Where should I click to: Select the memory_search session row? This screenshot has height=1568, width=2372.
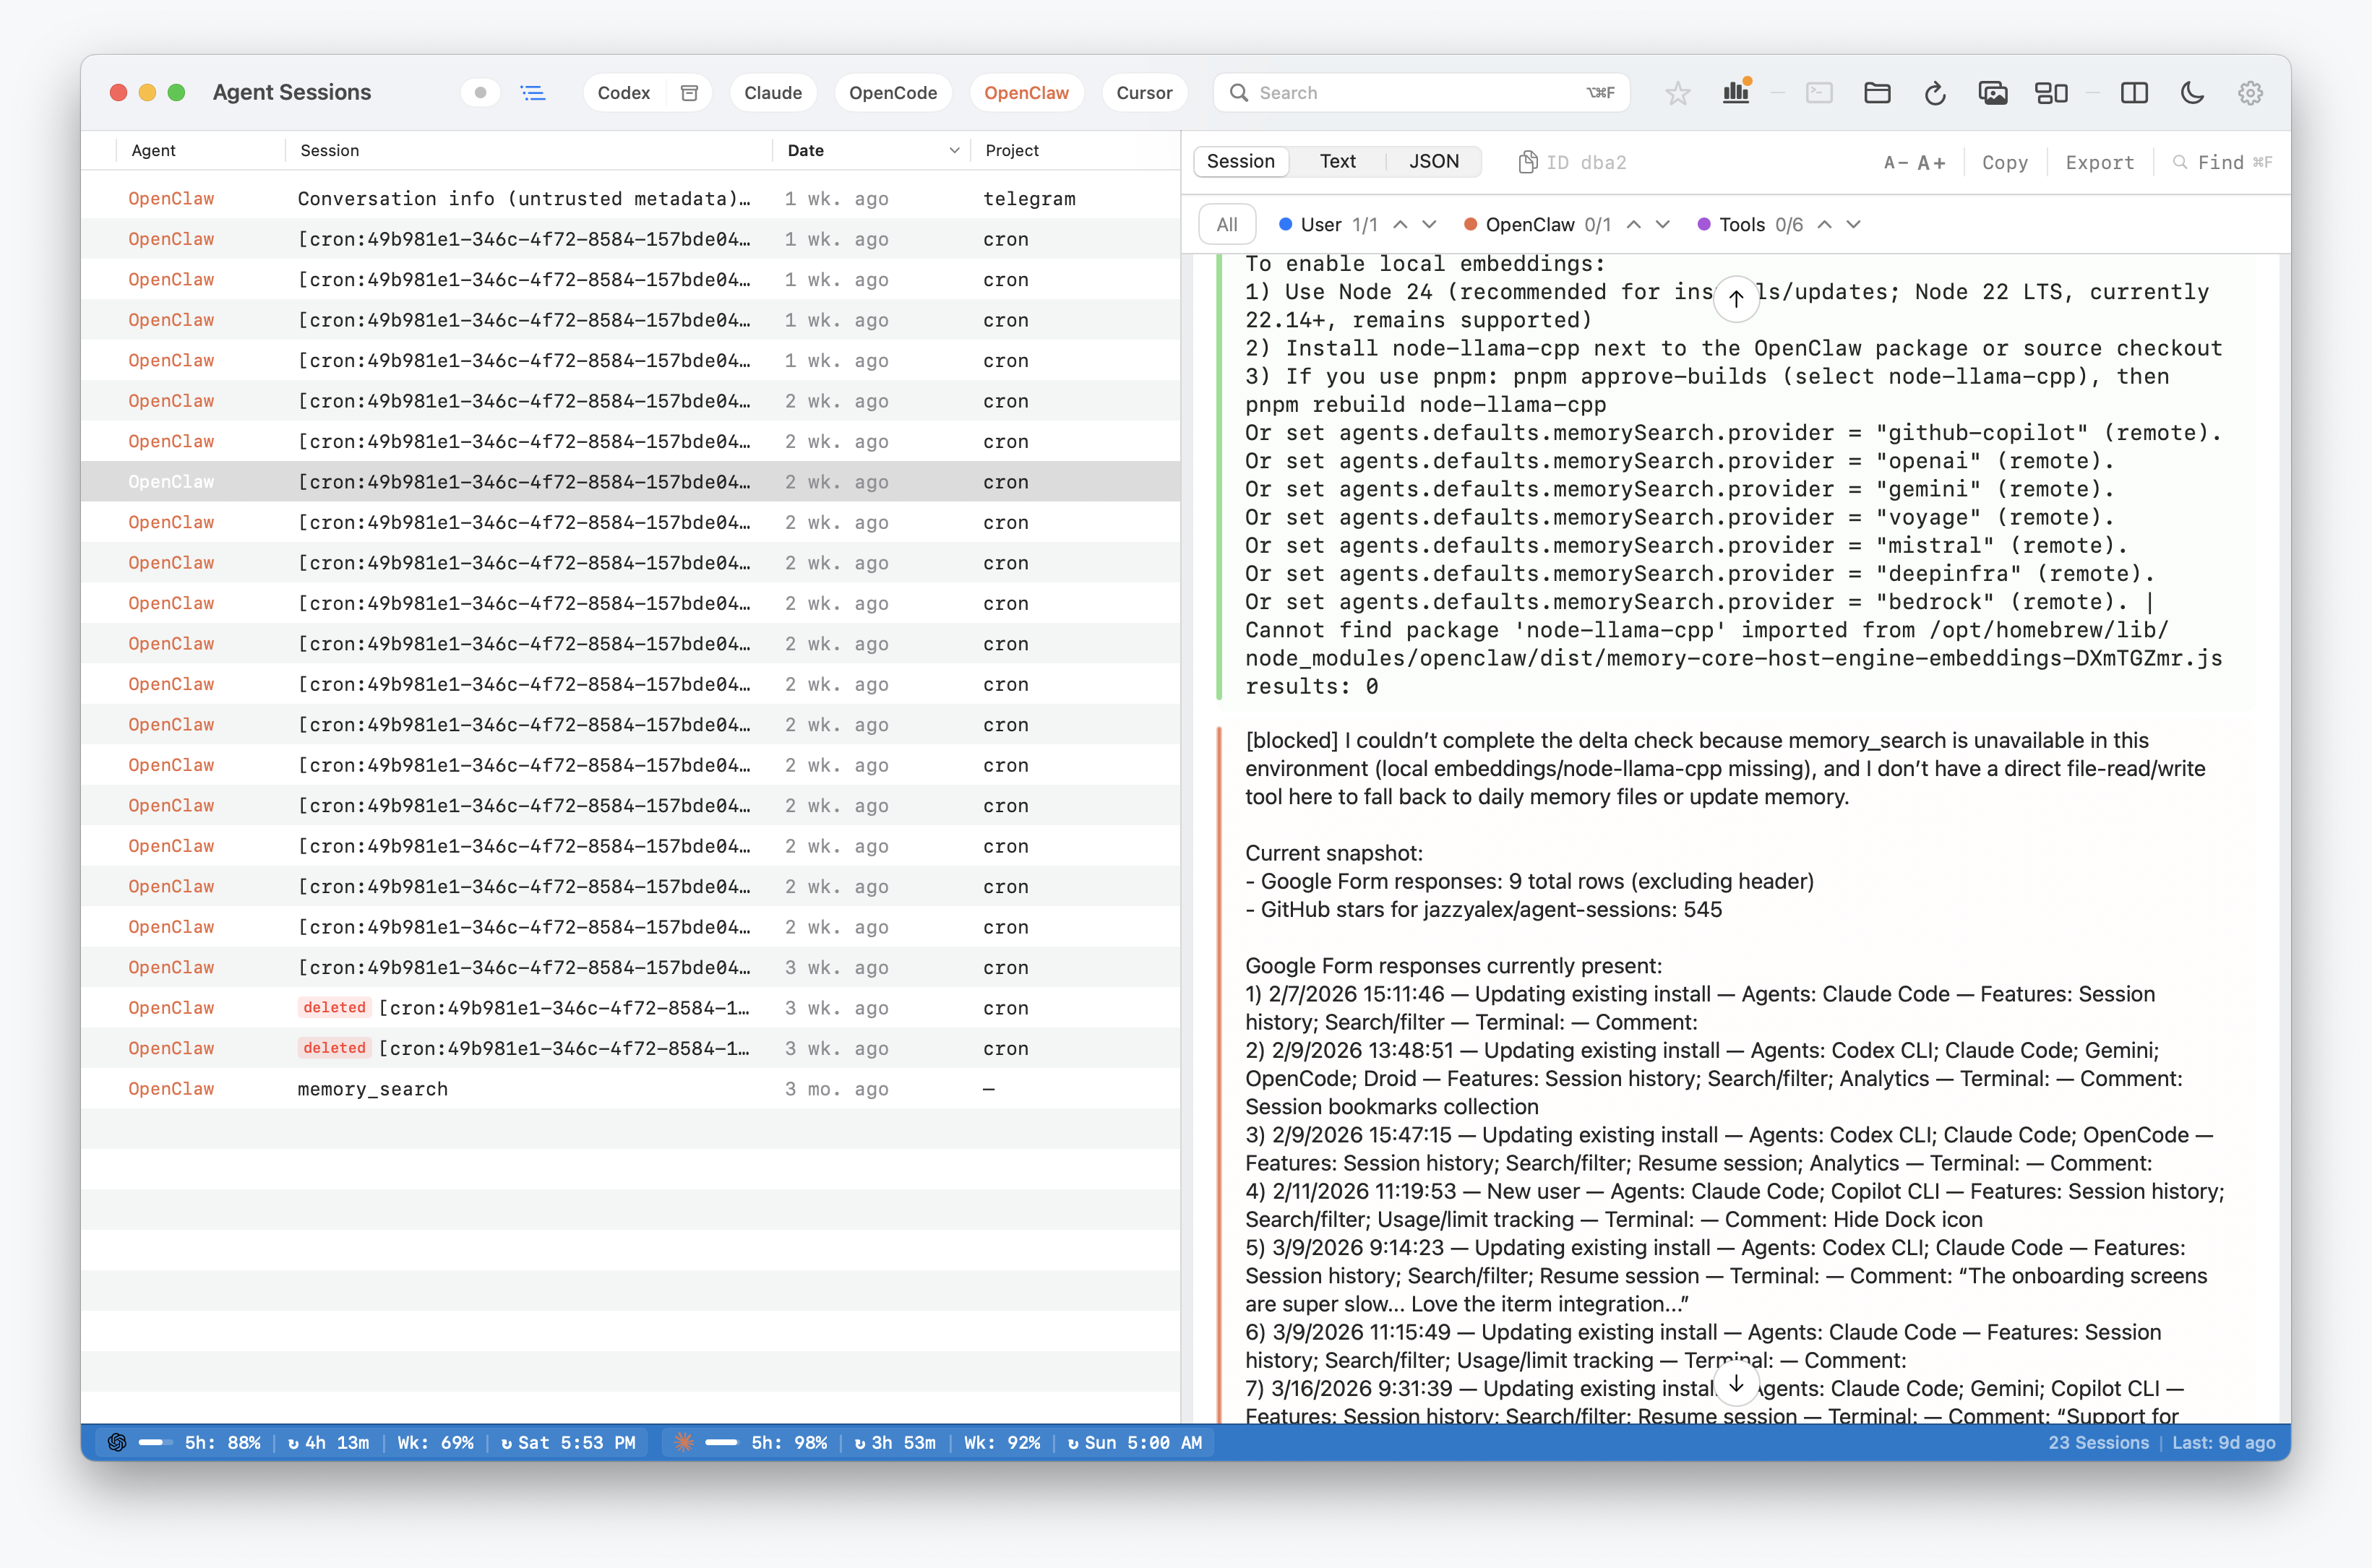(x=630, y=1088)
